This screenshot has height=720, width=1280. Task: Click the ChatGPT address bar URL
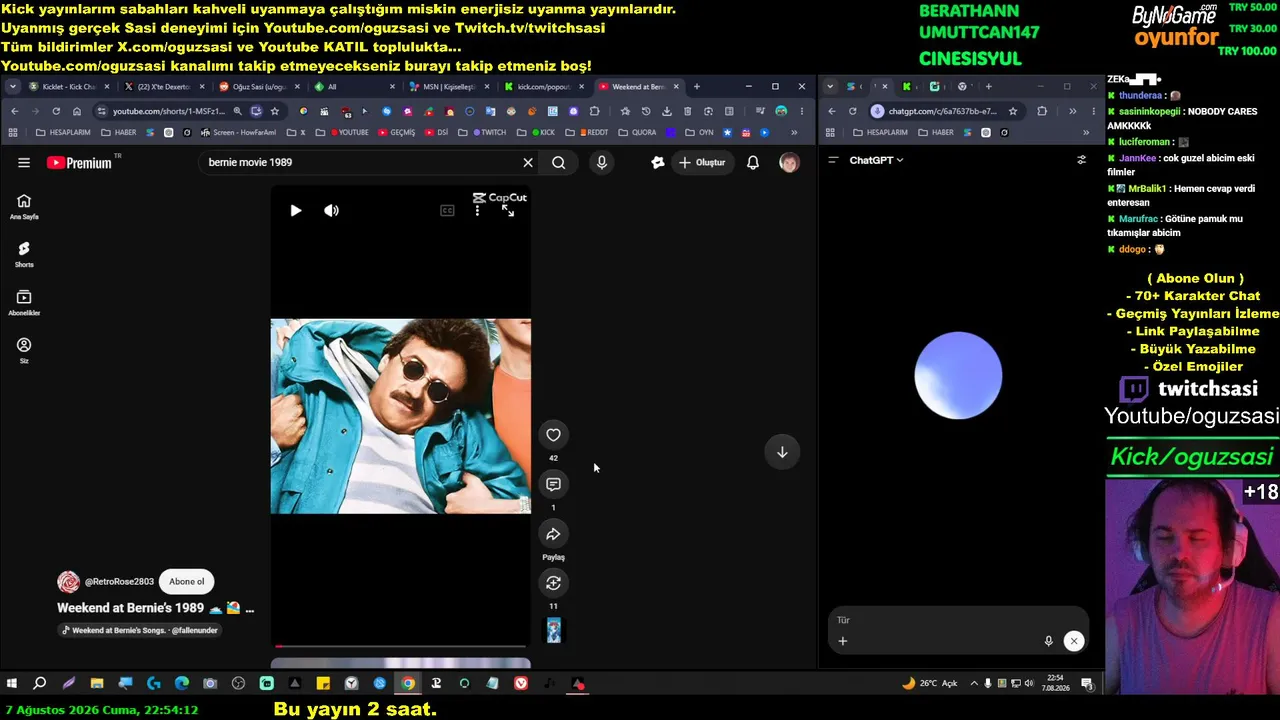tap(943, 111)
